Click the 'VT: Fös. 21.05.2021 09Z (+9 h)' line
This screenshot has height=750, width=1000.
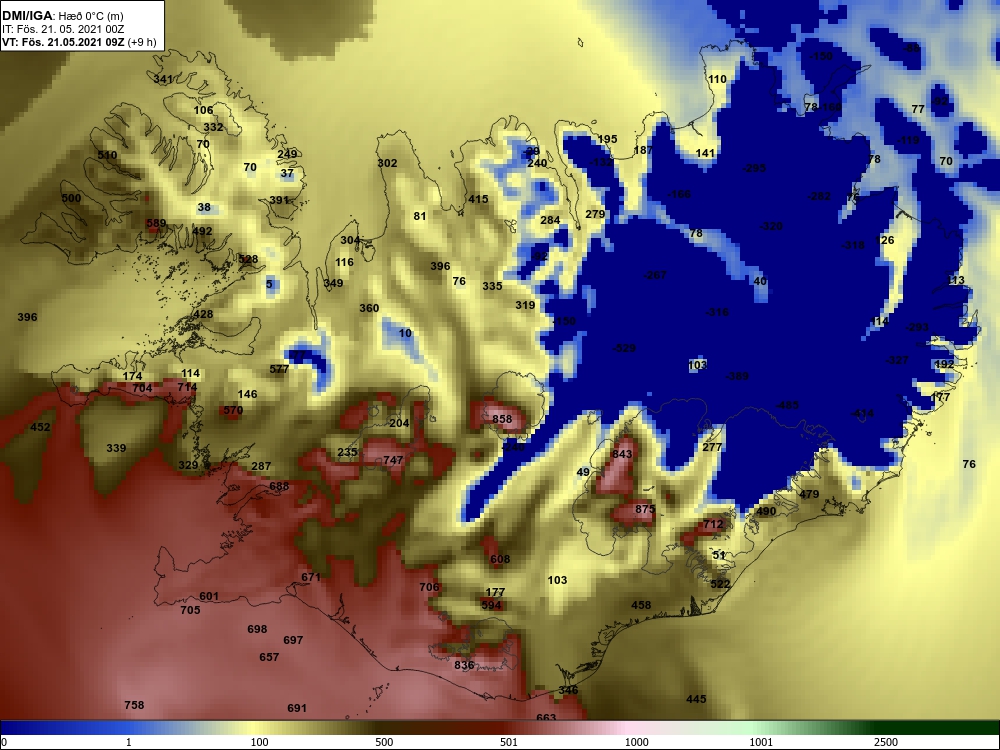[x=78, y=42]
